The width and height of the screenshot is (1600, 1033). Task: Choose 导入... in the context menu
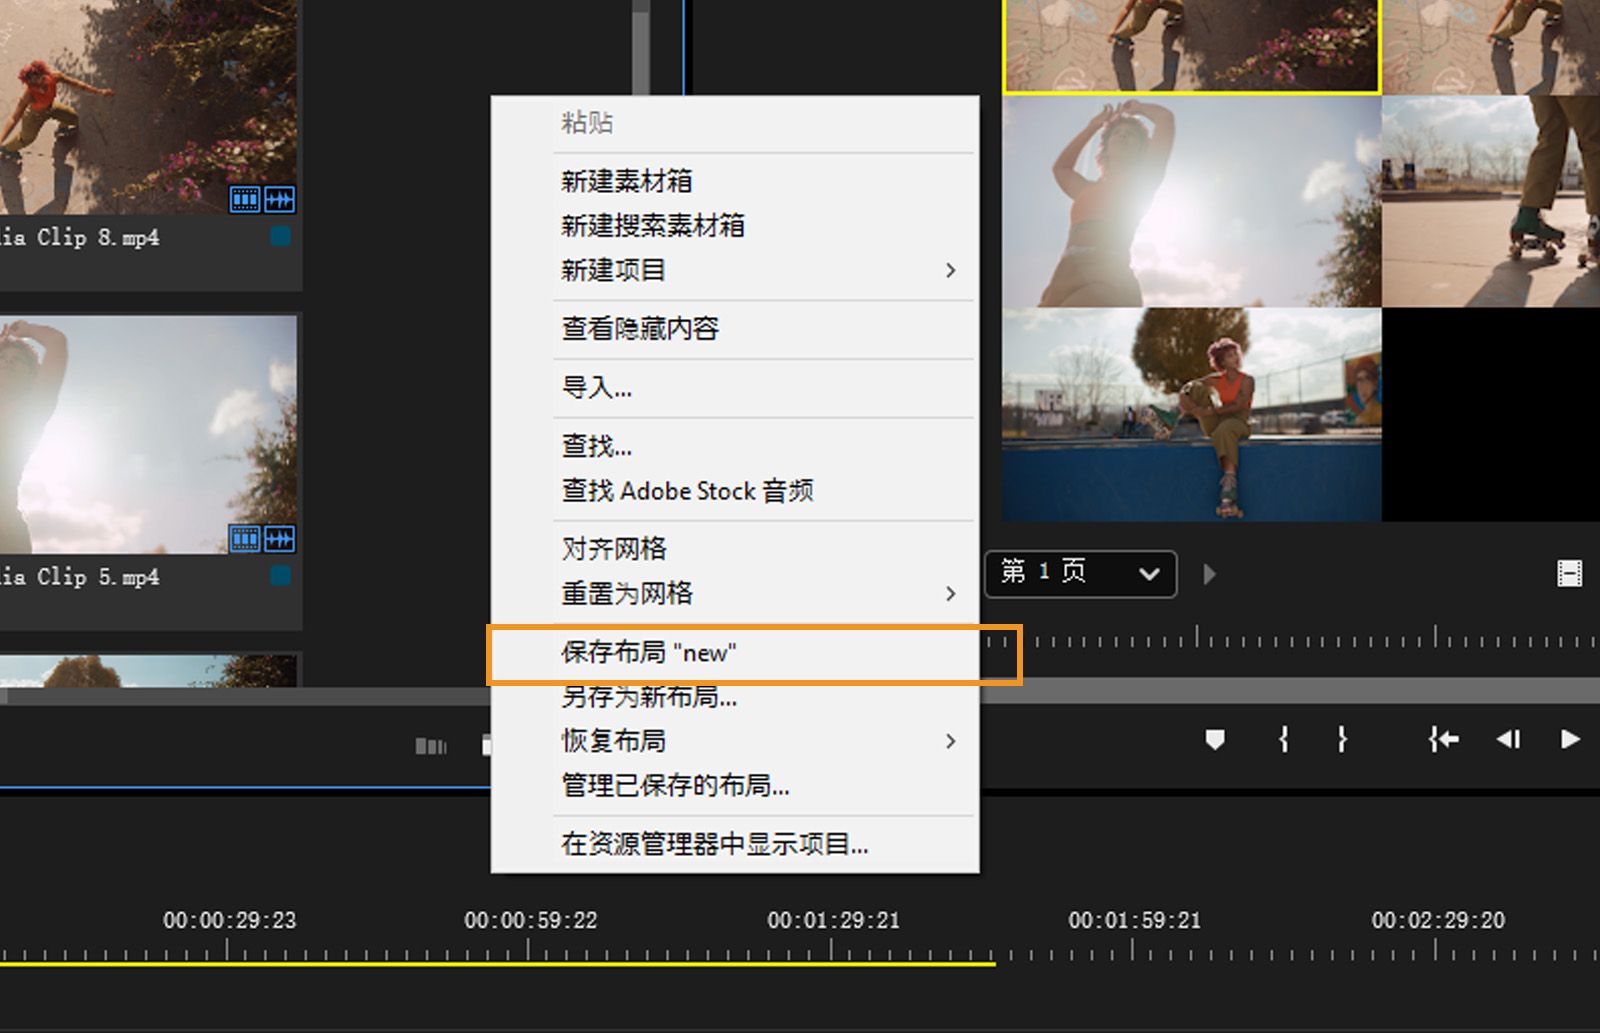click(596, 388)
